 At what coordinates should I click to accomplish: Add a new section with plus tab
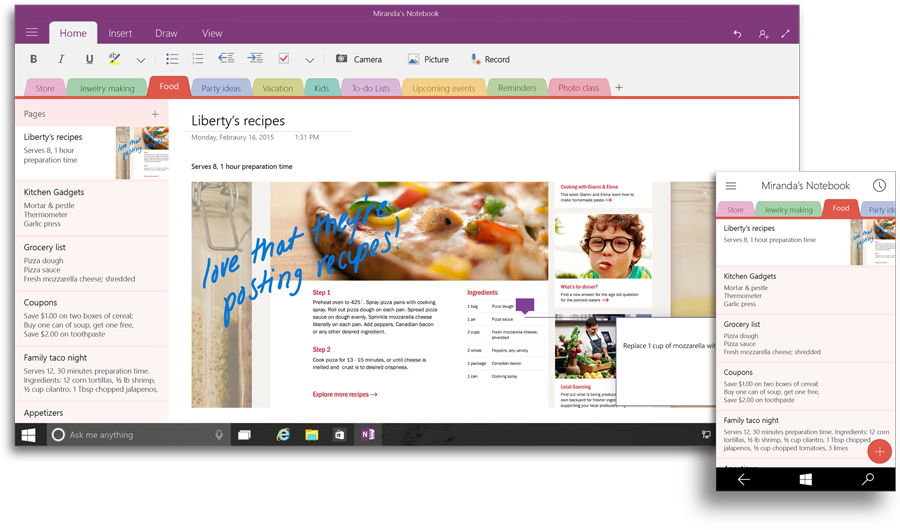tap(619, 88)
